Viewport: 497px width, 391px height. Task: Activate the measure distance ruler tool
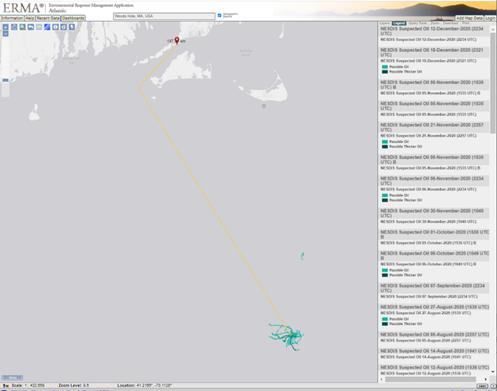(x=47, y=27)
